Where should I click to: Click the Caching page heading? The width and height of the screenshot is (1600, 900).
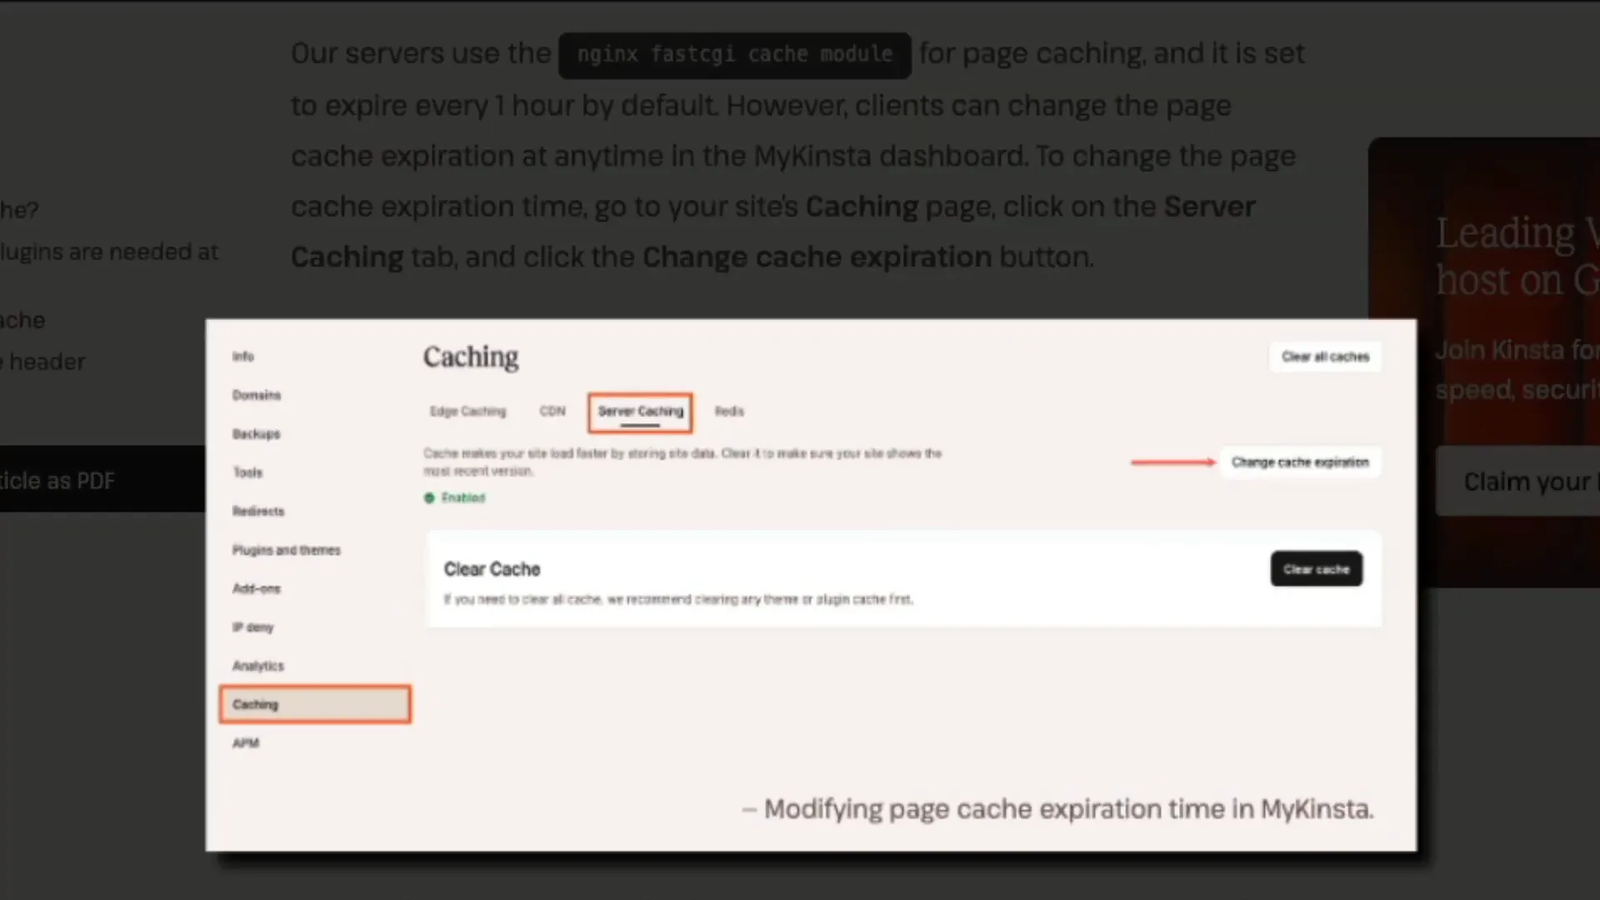471,357
